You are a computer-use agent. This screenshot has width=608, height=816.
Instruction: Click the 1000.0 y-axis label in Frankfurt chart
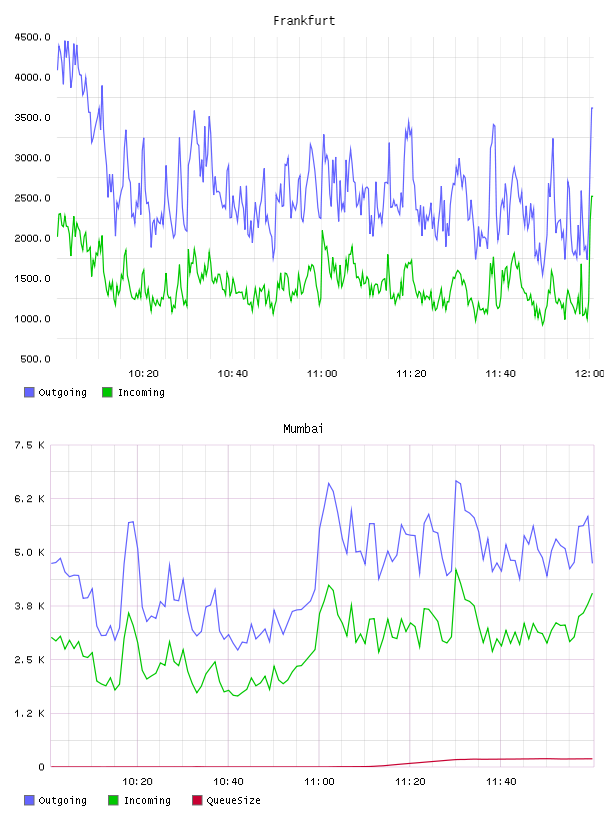(x=32, y=318)
